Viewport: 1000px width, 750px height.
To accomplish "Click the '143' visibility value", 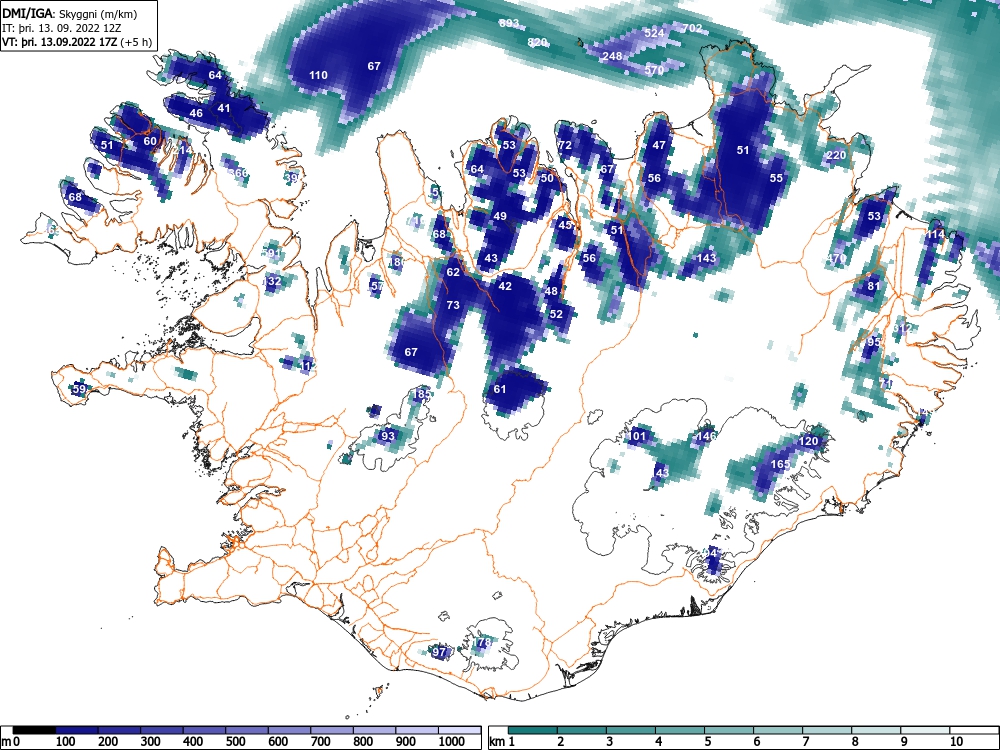I will [707, 258].
